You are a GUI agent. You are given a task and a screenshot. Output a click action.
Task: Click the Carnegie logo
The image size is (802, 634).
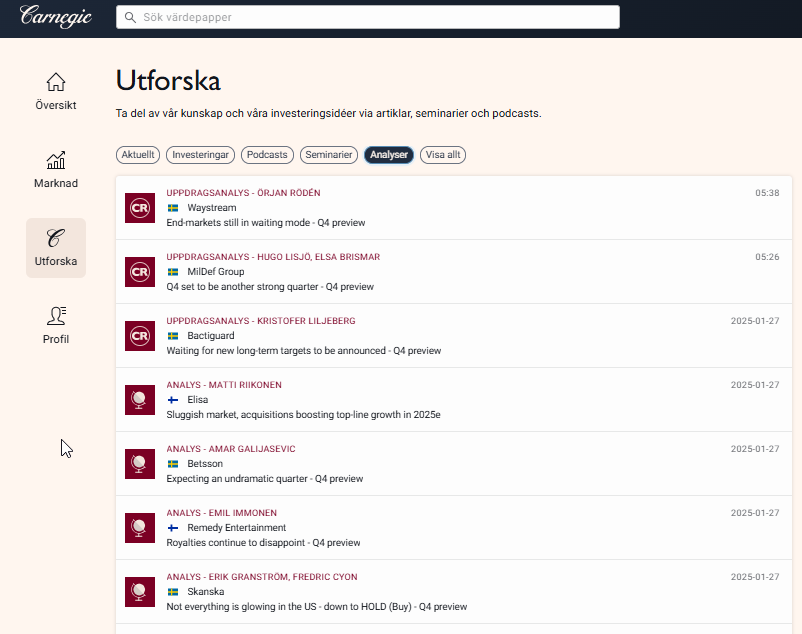pyautogui.click(x=56, y=16)
